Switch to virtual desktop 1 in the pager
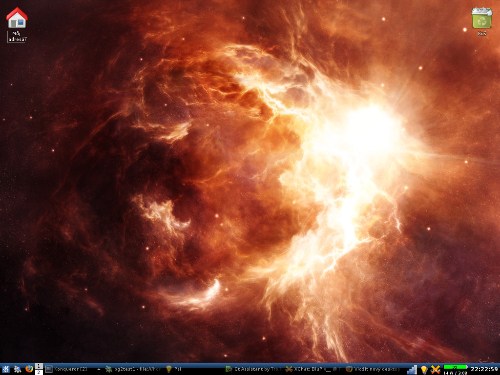 coord(39,366)
